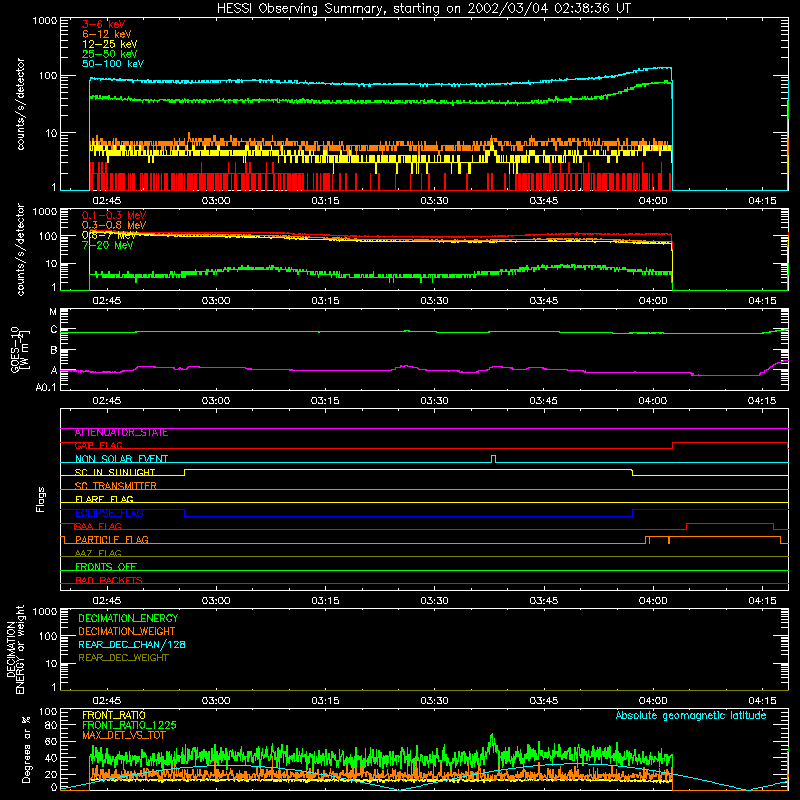Click the Flags vertical axis label
This screenshot has height=800, width=800.
pyautogui.click(x=41, y=500)
